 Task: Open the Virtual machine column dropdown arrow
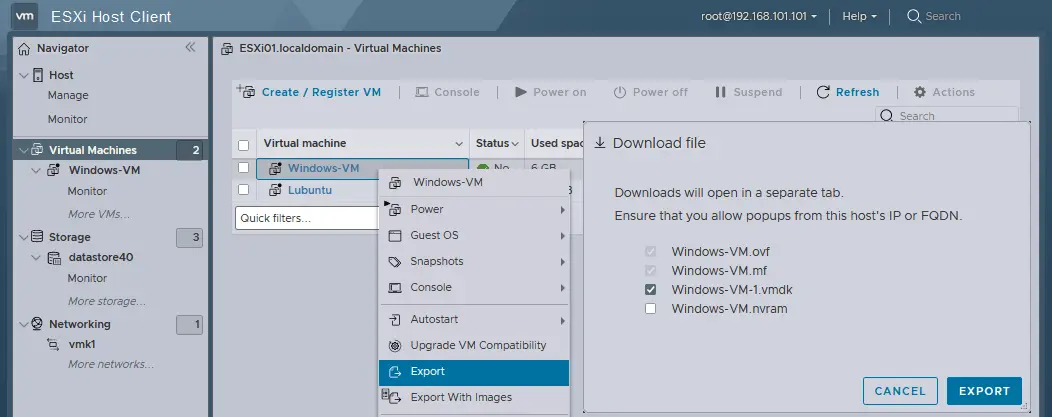pos(459,144)
